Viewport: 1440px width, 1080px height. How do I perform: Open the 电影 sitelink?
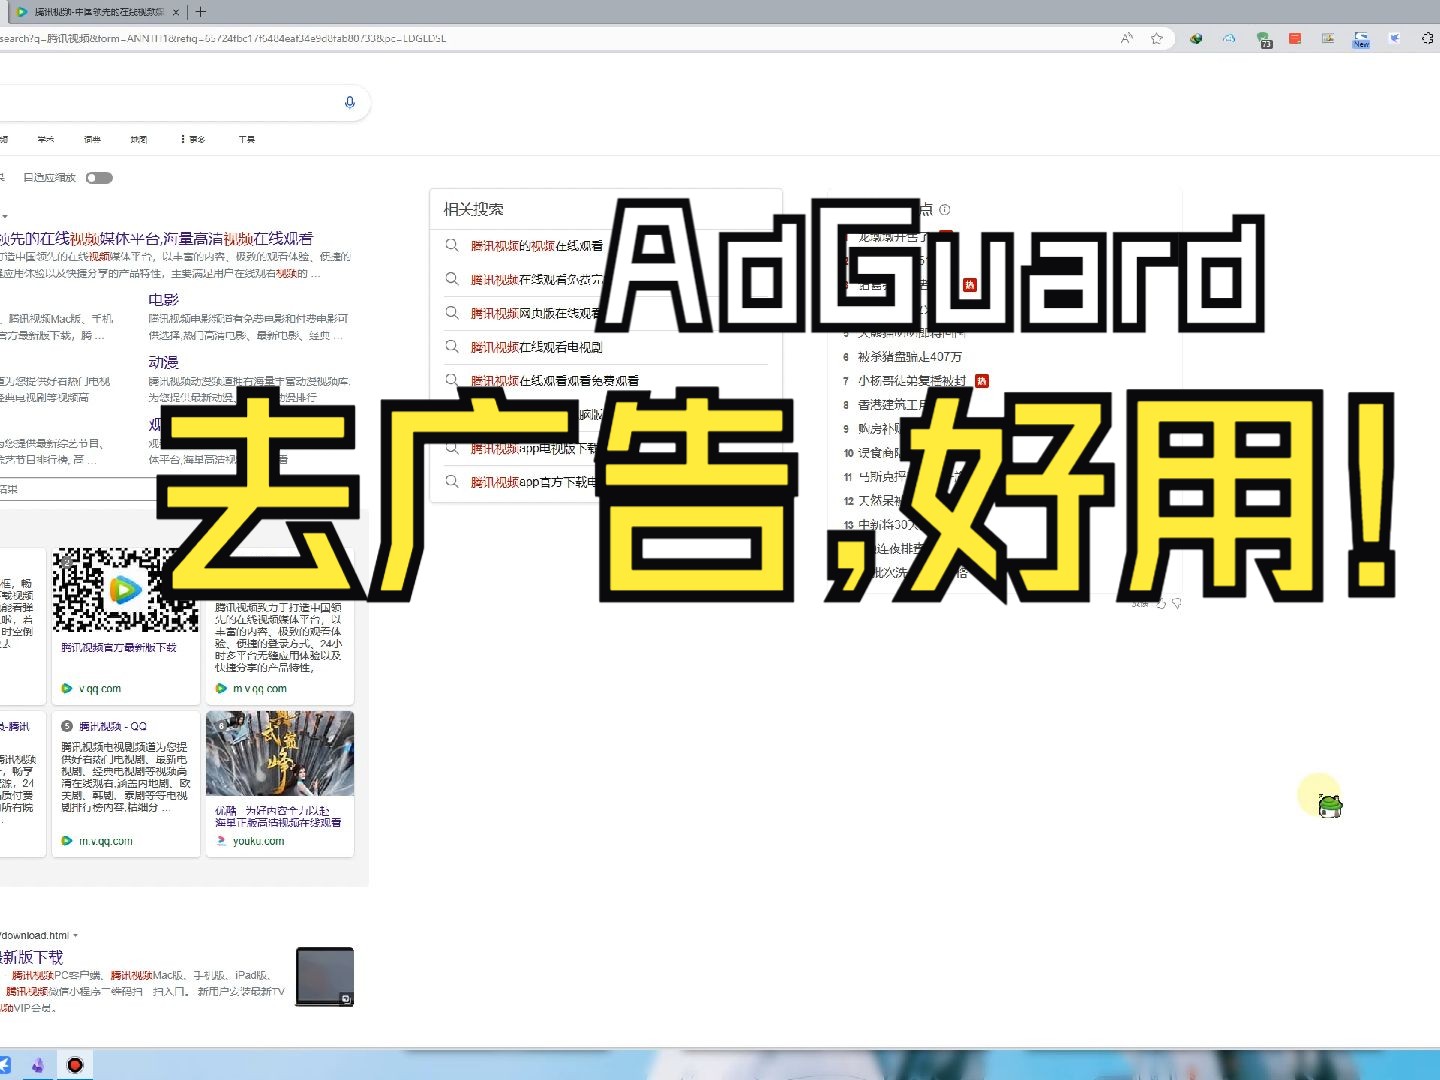point(163,299)
